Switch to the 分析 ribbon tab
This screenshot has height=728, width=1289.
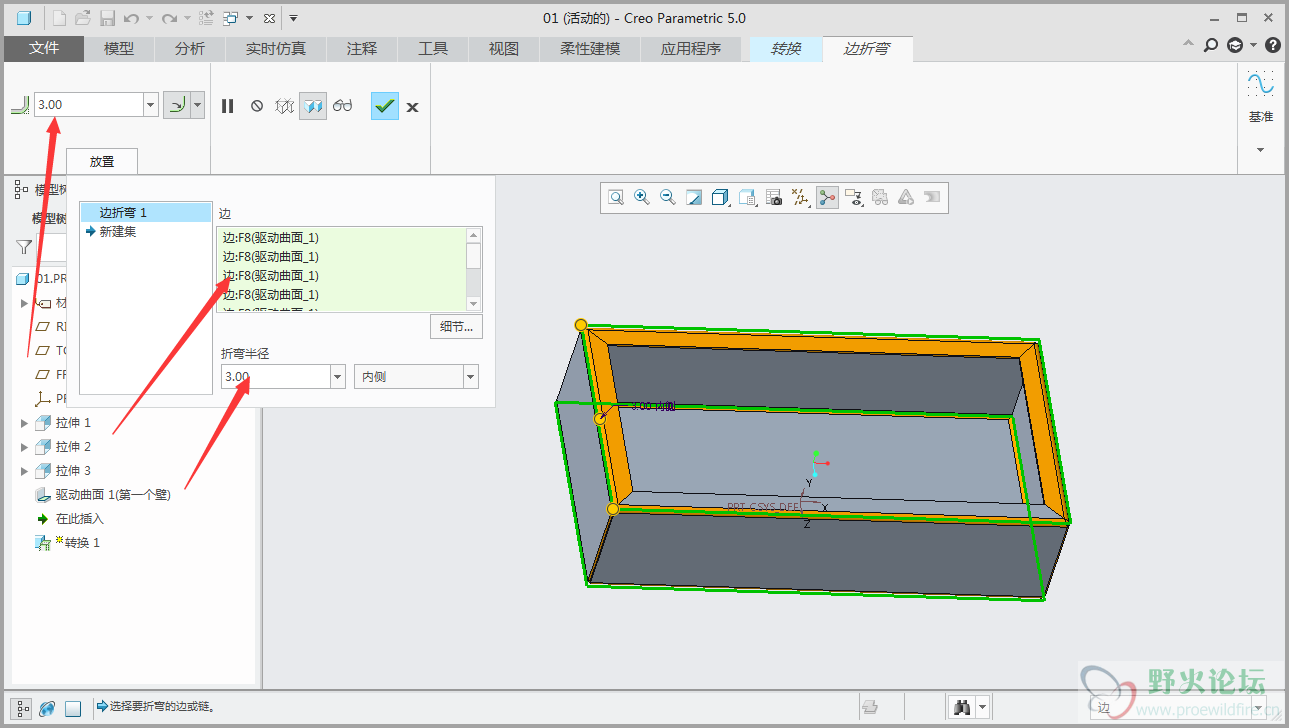click(x=190, y=48)
